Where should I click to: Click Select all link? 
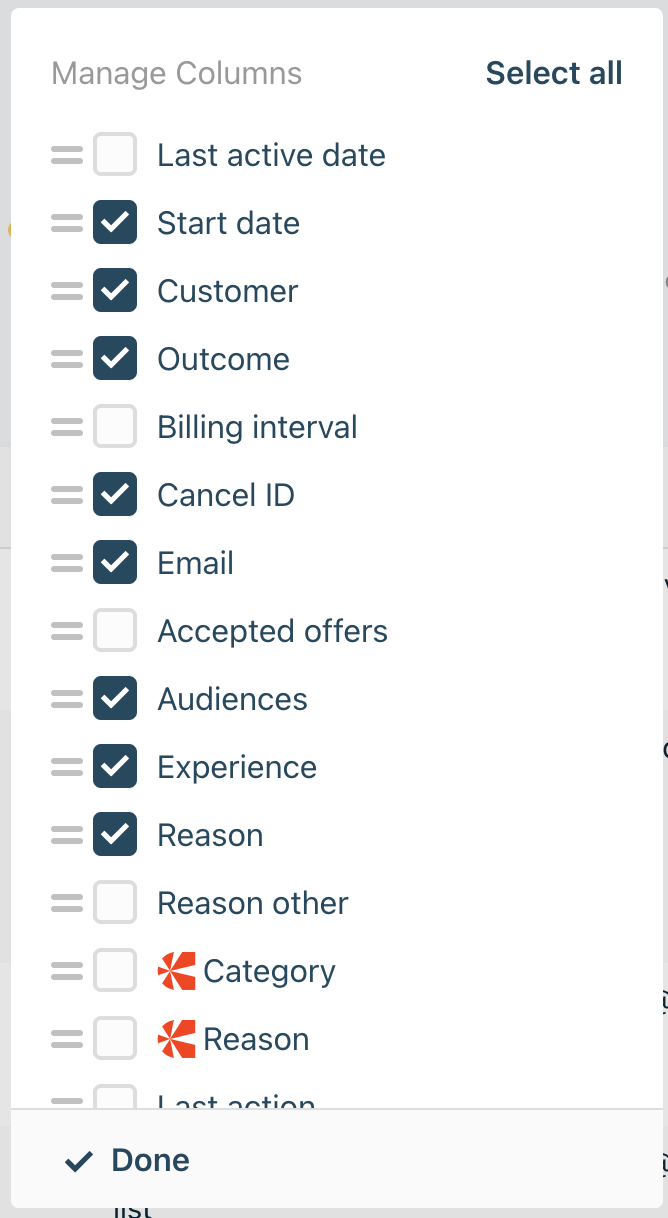tap(554, 73)
